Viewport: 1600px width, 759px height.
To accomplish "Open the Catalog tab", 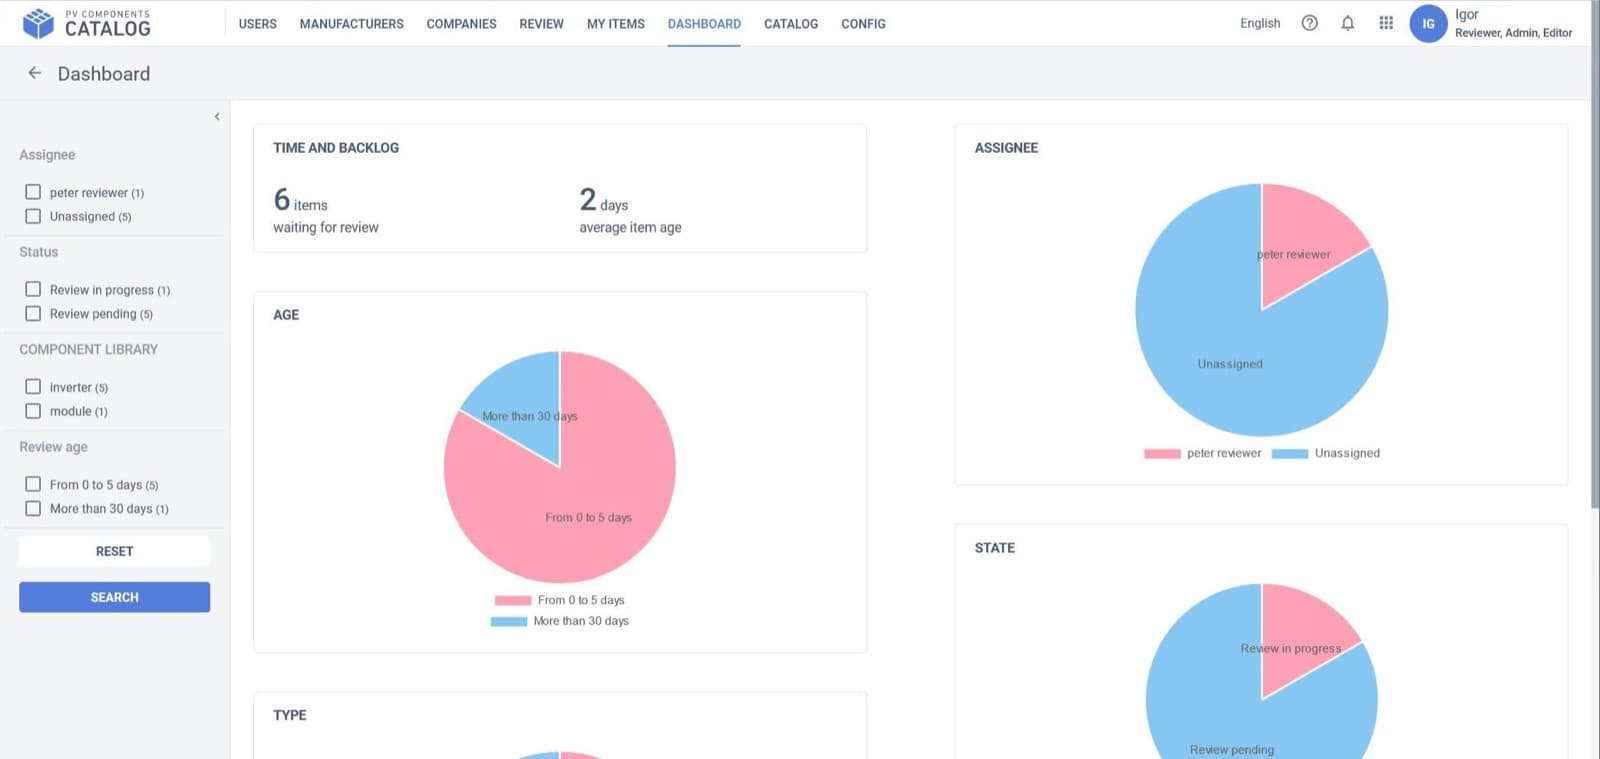I will click(791, 24).
